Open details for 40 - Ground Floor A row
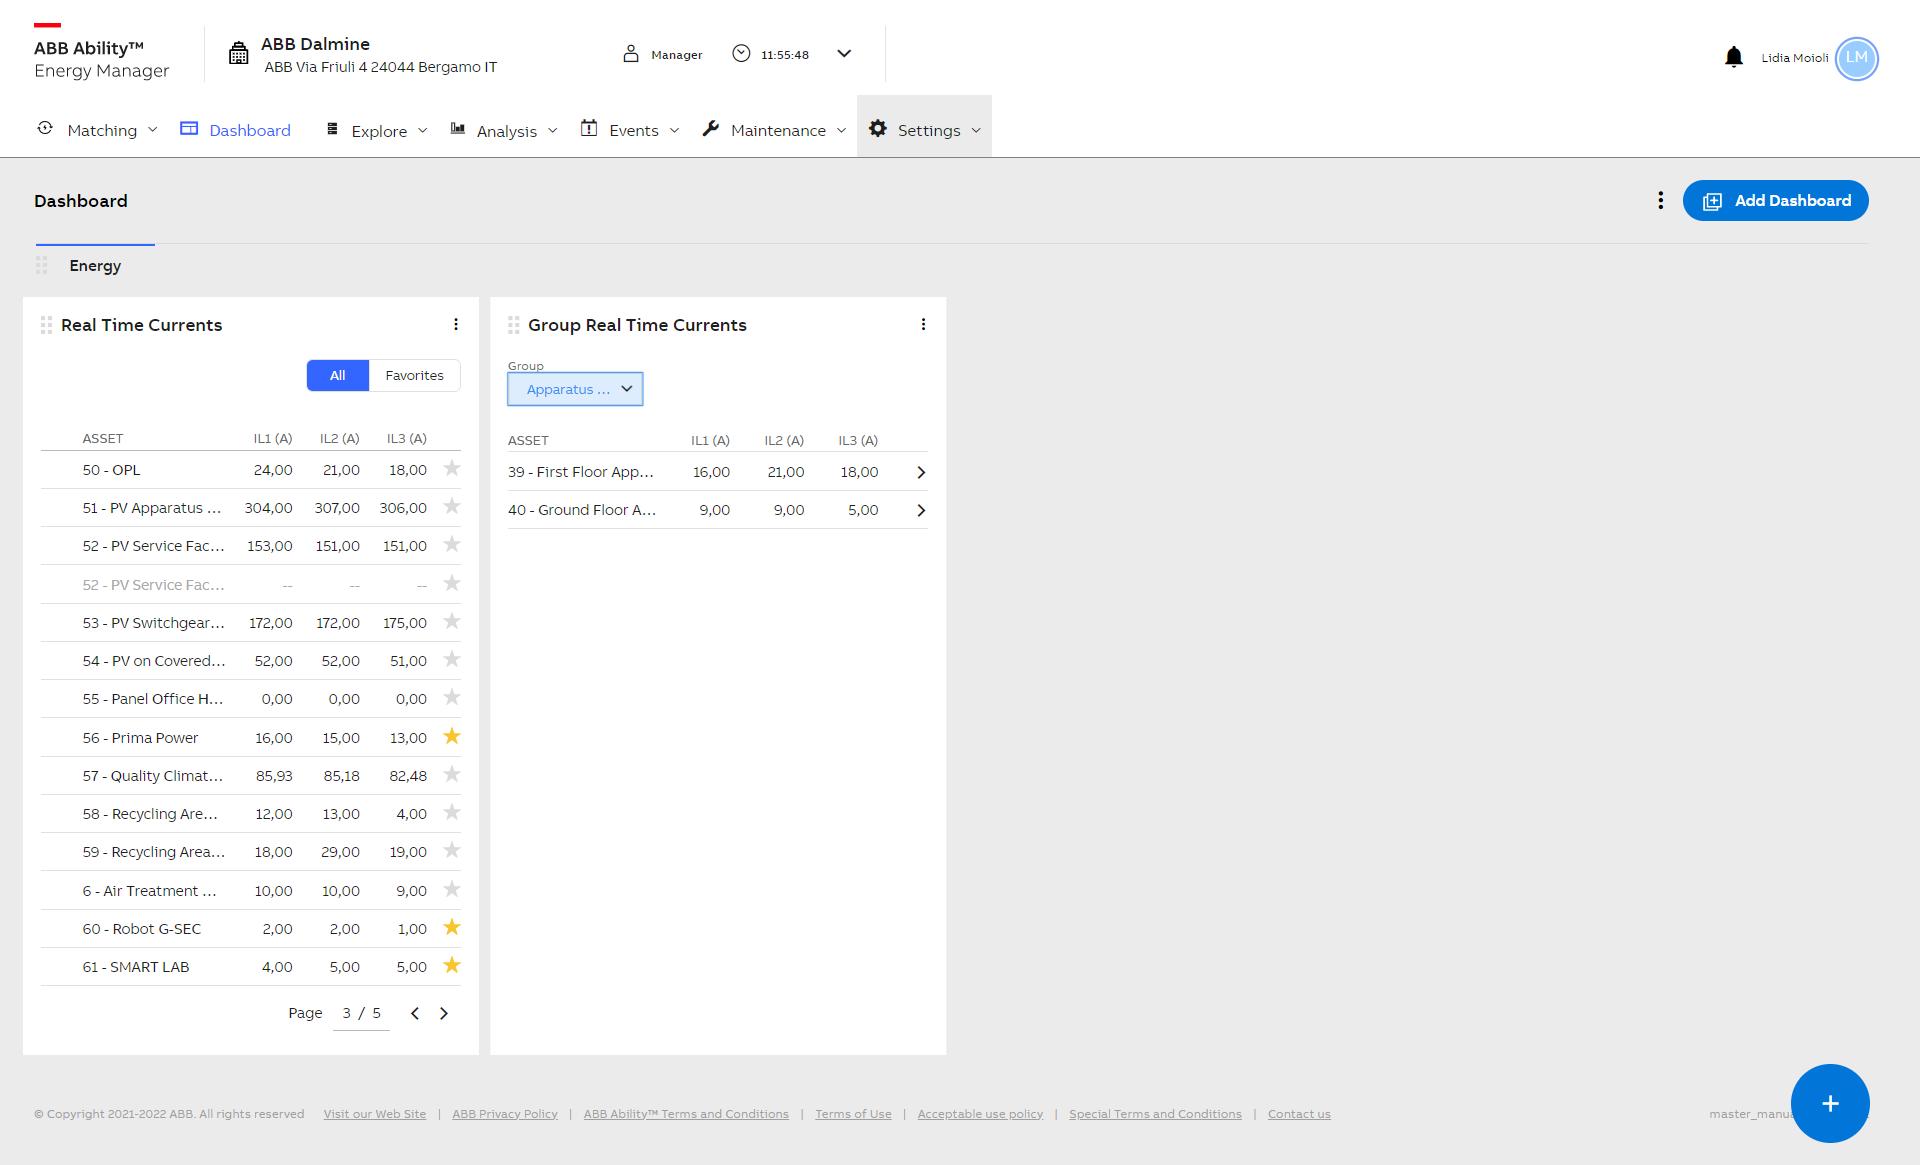Screen dimensions: 1920x1165 (921, 510)
